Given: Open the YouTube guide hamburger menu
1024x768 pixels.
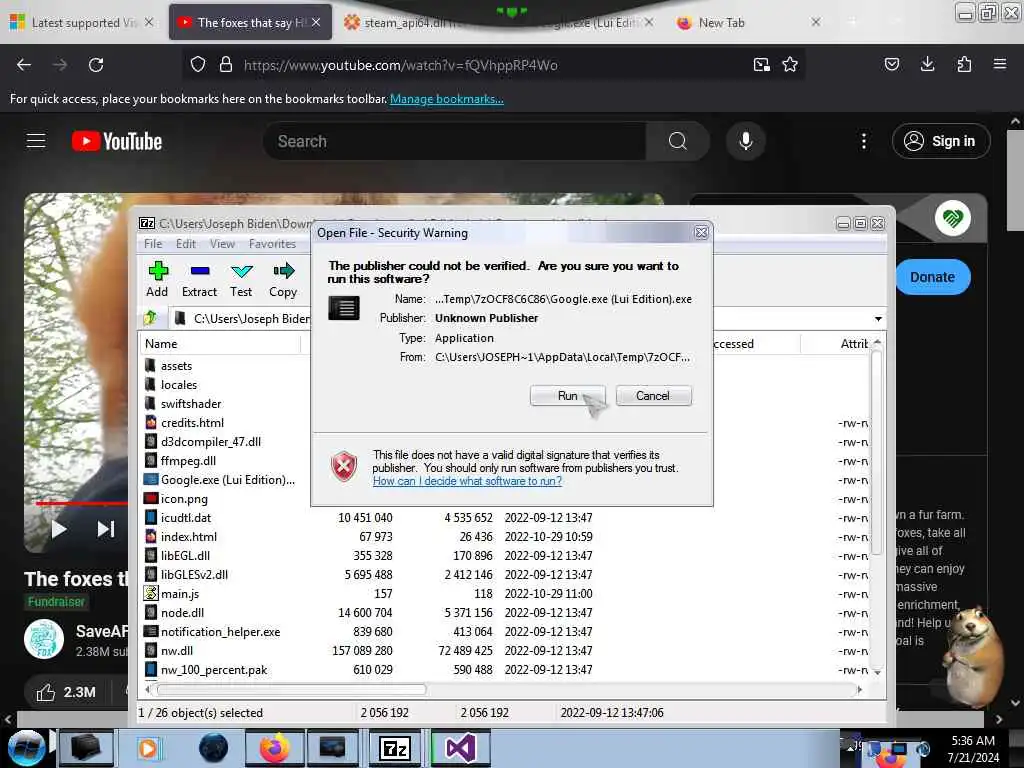Looking at the screenshot, I should click(x=36, y=141).
